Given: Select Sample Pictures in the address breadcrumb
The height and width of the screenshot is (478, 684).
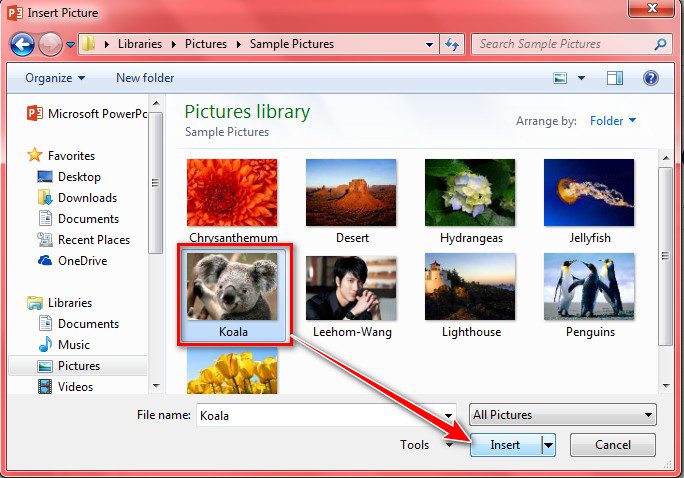Looking at the screenshot, I should (292, 44).
